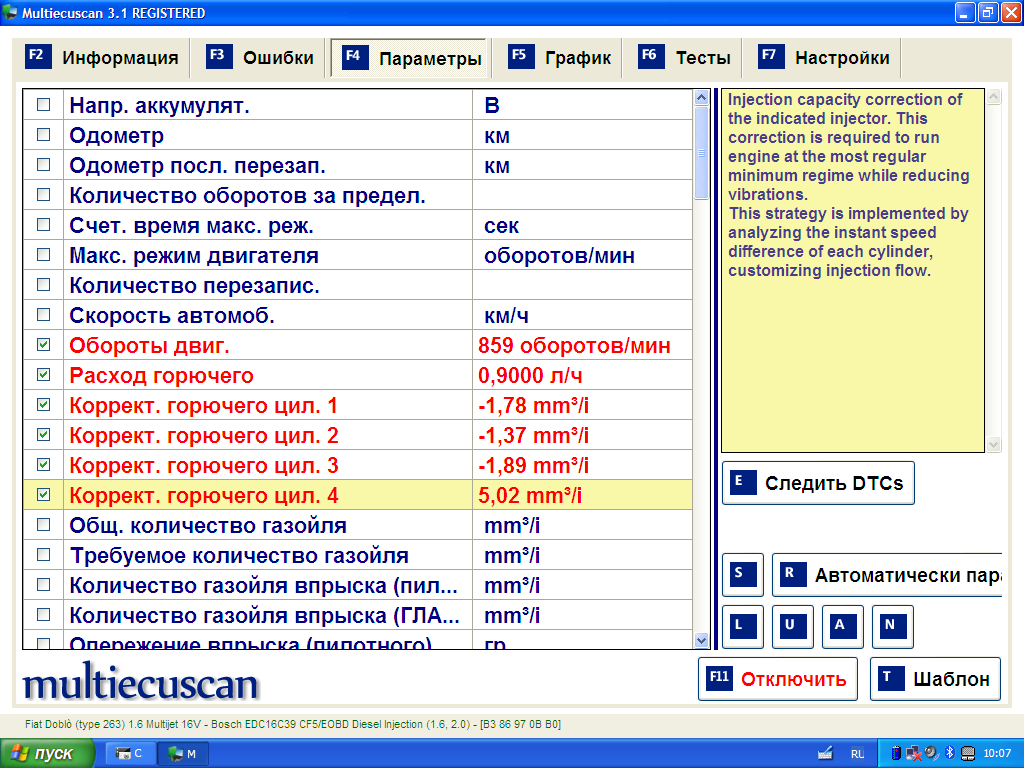The height and width of the screenshot is (768, 1024).
Task: Click parameter list scroll up arrow
Action: (x=701, y=98)
